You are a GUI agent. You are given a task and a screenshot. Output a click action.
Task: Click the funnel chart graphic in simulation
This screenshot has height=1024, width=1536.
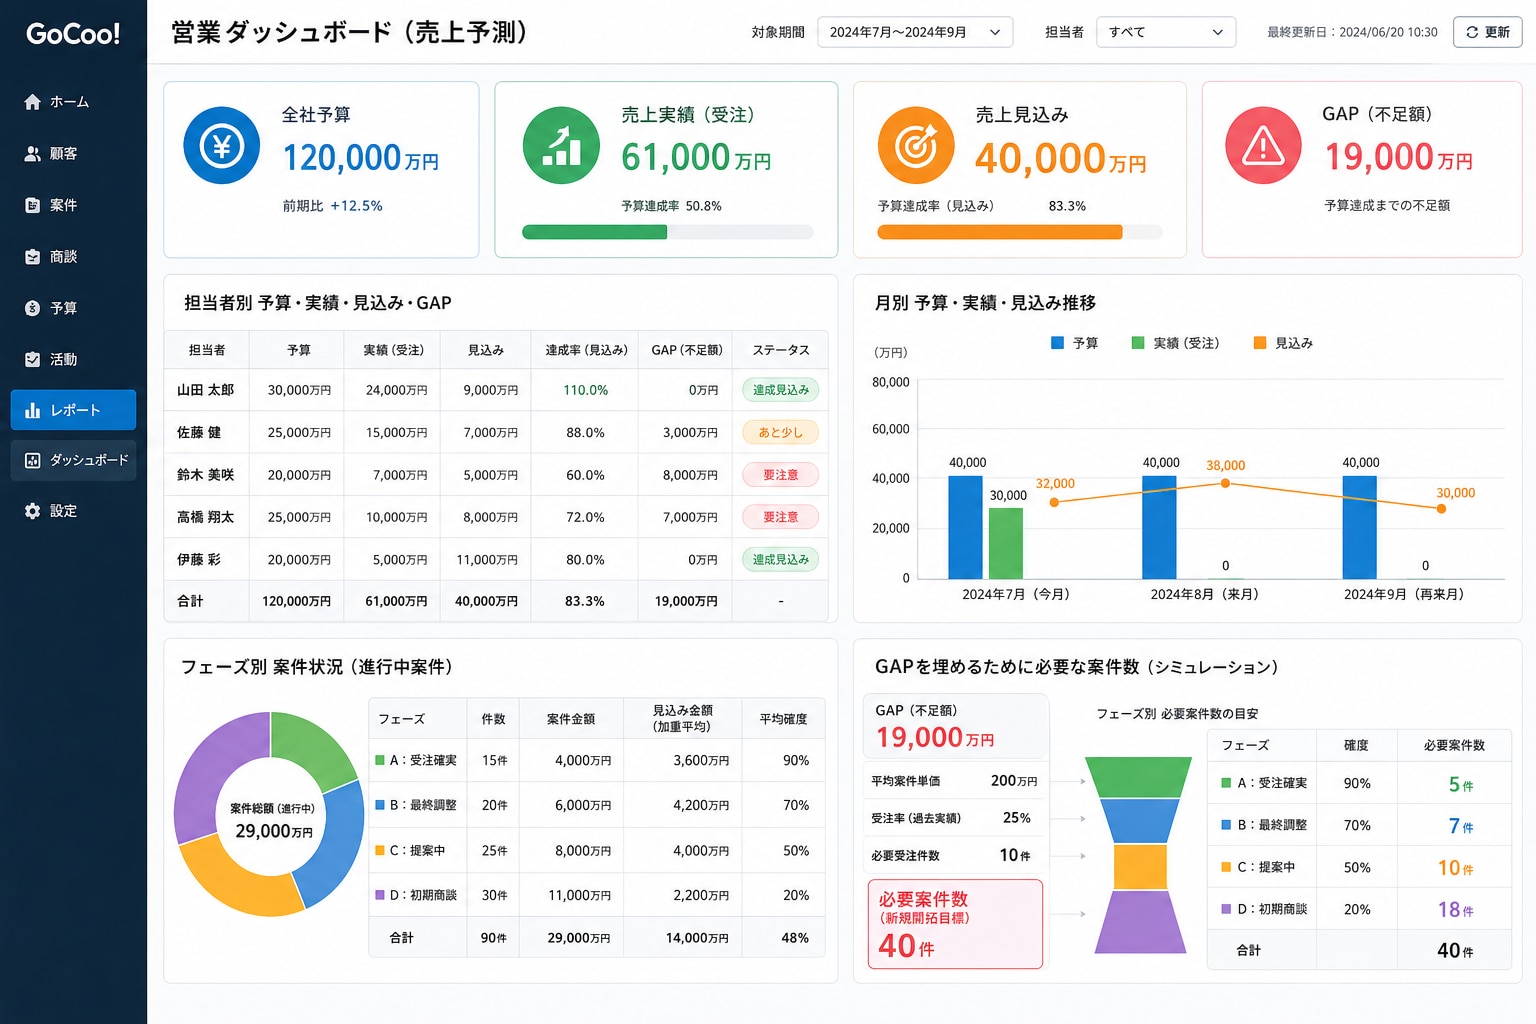pos(1139,855)
